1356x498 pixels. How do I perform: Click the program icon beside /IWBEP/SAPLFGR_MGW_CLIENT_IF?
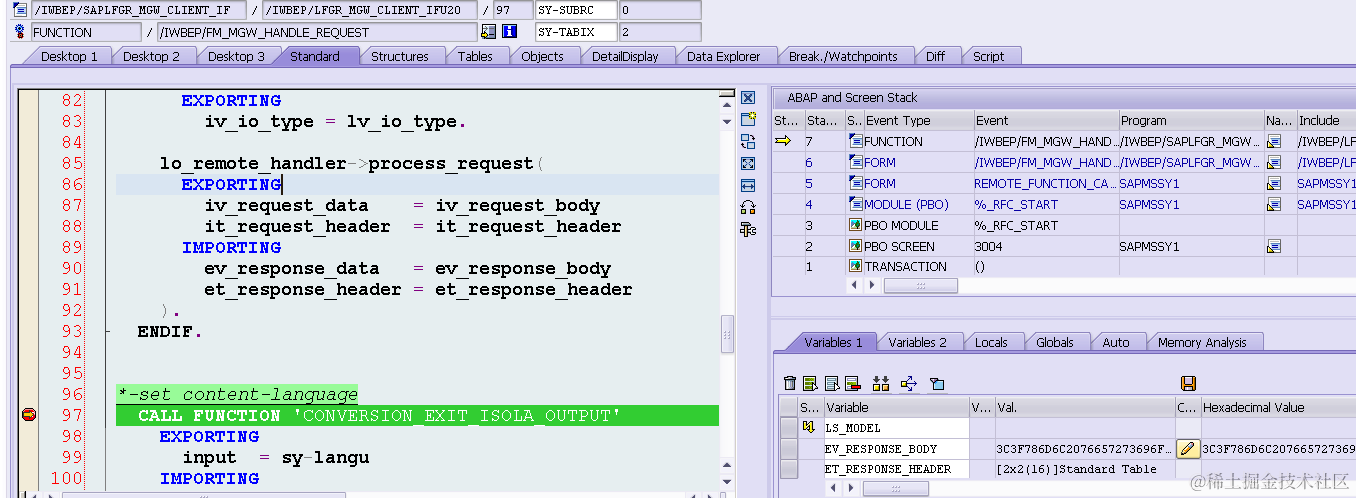20,10
